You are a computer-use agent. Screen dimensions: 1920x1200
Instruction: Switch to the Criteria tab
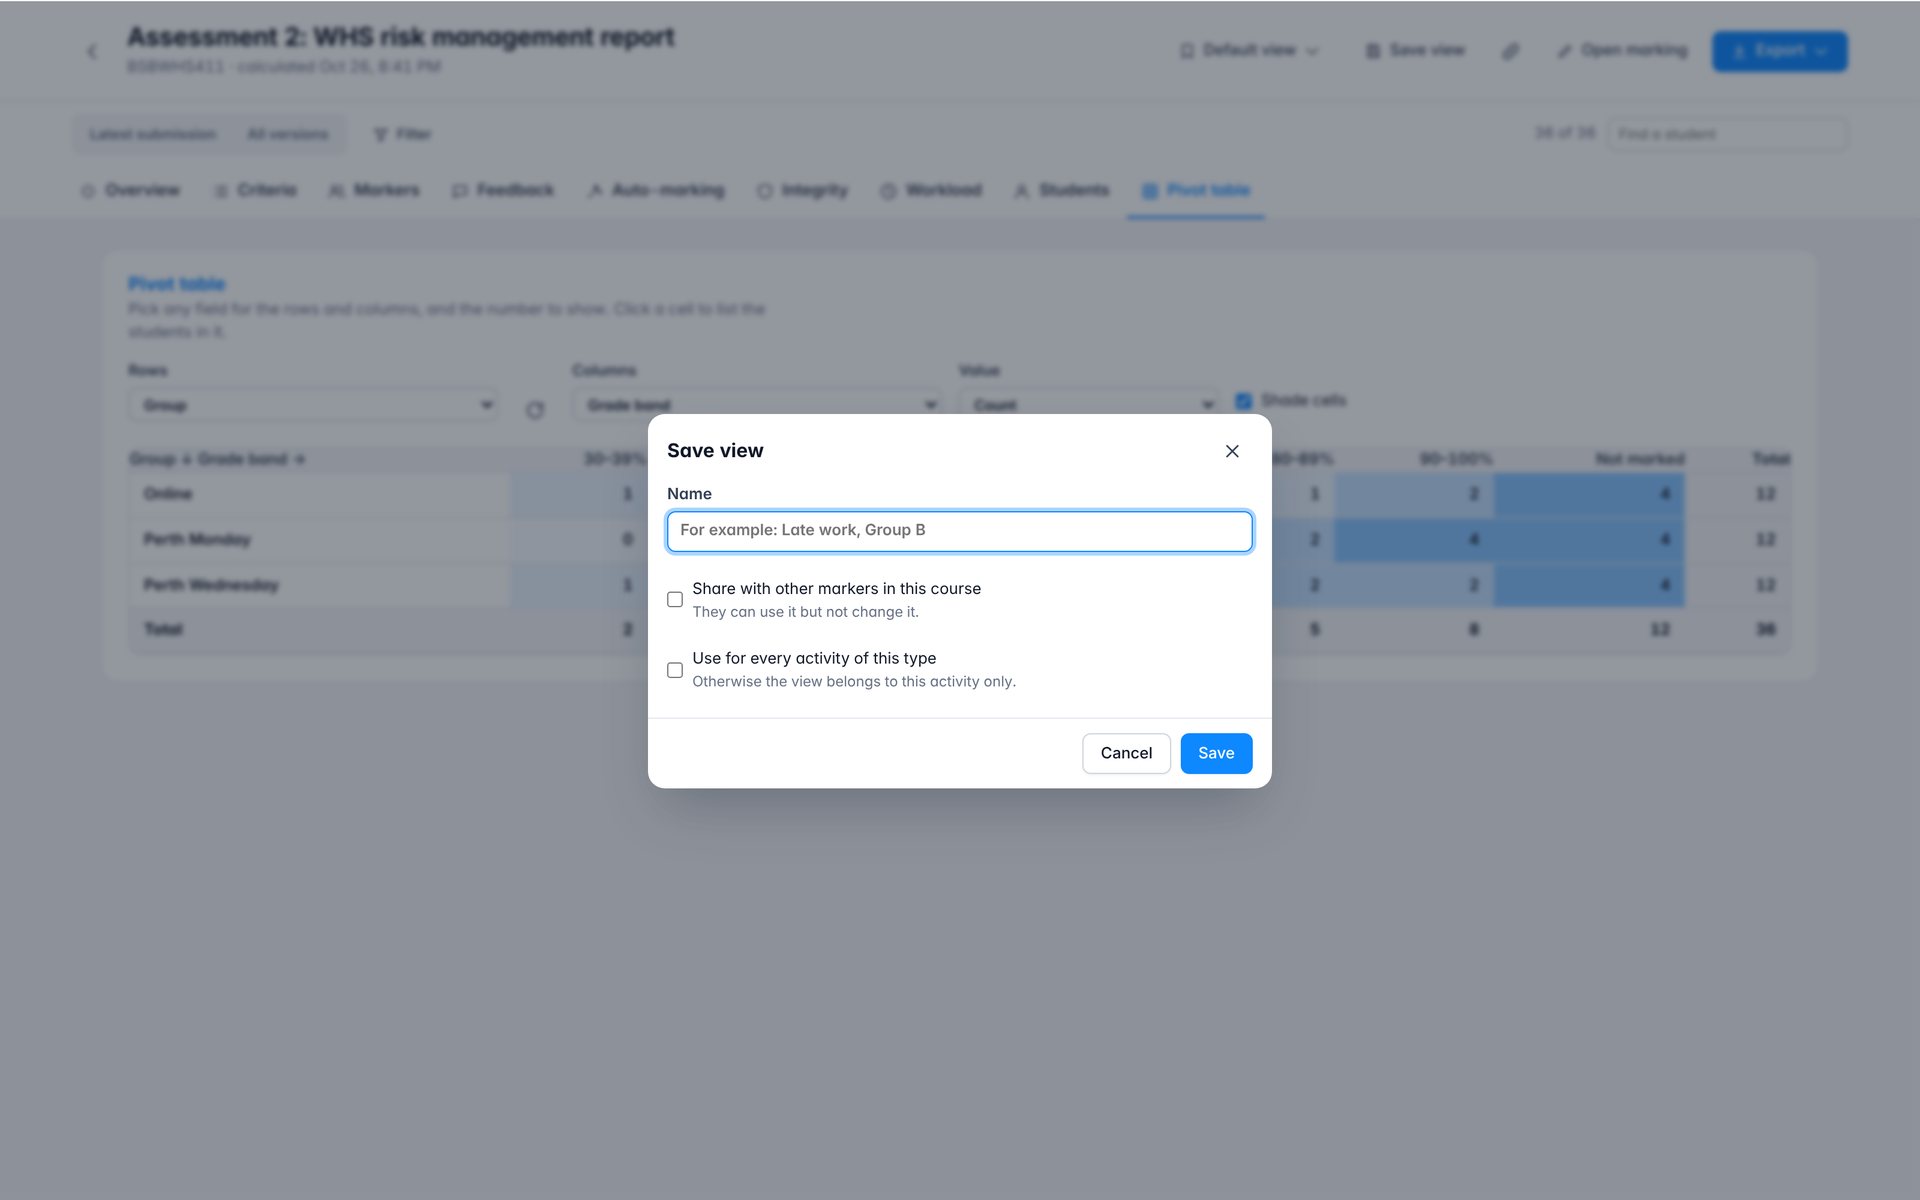tap(255, 190)
